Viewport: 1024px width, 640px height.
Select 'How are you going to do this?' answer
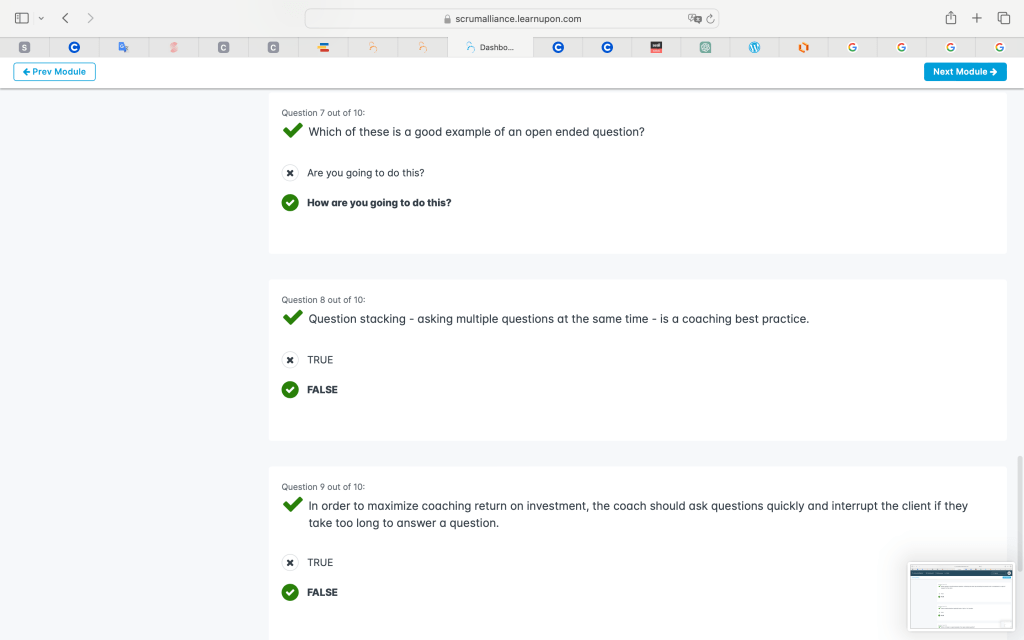click(290, 203)
